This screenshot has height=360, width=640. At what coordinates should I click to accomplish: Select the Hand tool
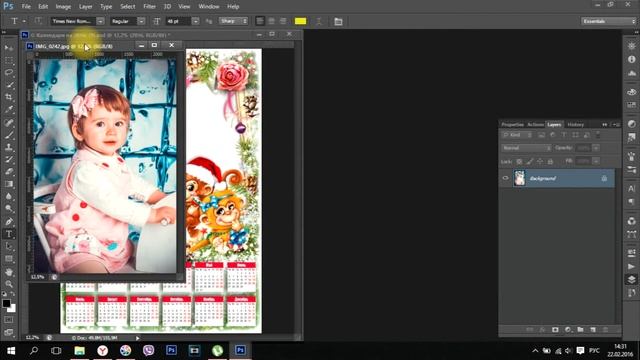[9, 271]
